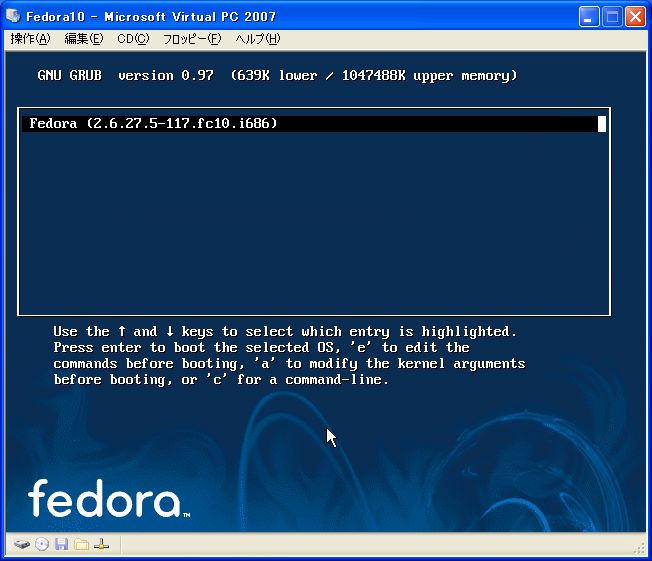Open the フロッピー(F) Floppy menu
The image size is (652, 561).
tap(192, 39)
